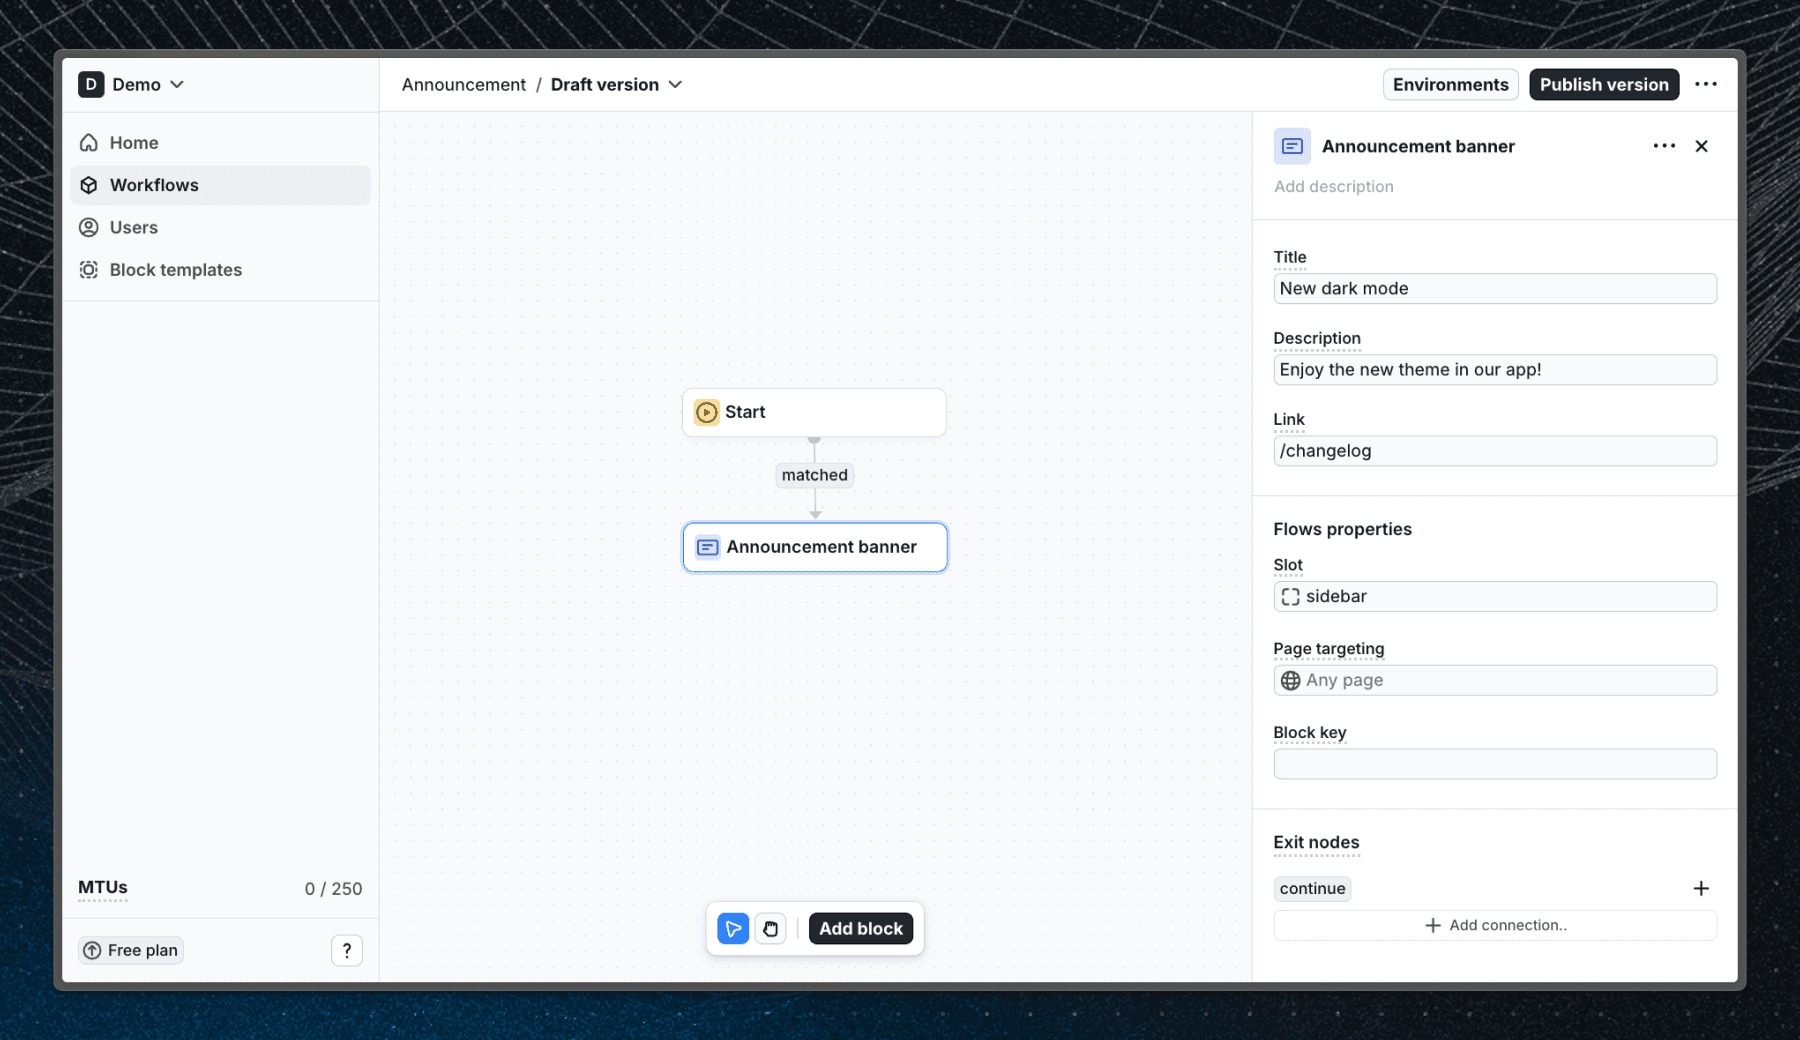Viewport: 1800px width, 1040px height.
Task: Click the Start node play icon
Action: click(x=706, y=412)
